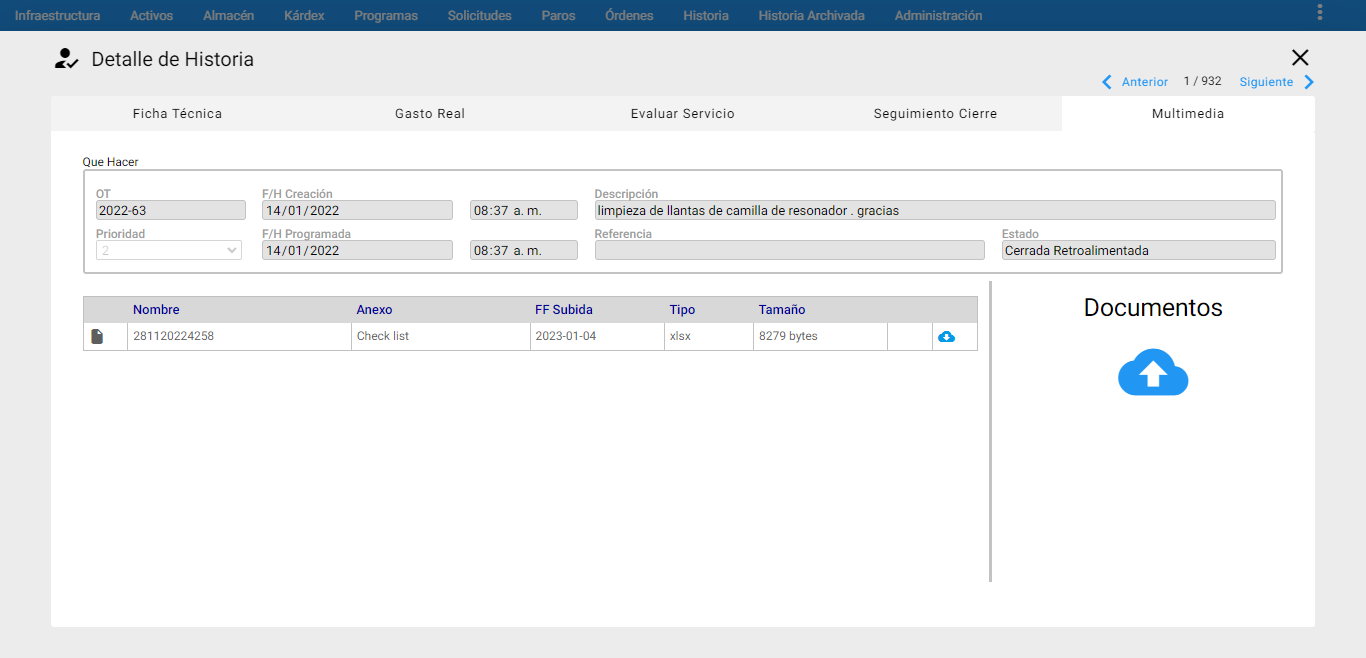This screenshot has height=658, width=1366.
Task: Click the F/H Creación time field
Action: 524,211
